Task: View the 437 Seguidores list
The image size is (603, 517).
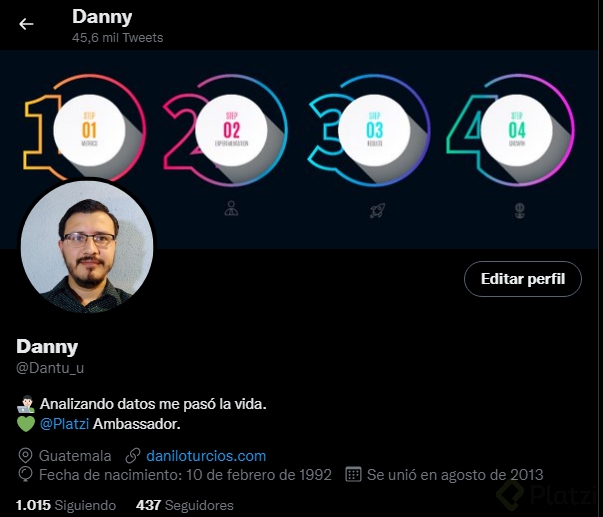Action: point(185,505)
